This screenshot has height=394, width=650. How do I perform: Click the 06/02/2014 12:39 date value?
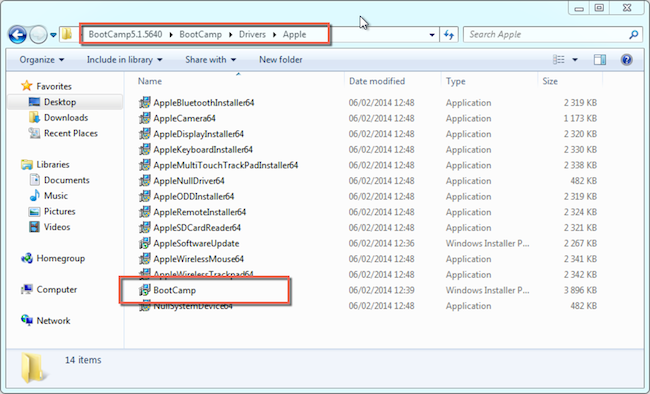click(x=381, y=290)
